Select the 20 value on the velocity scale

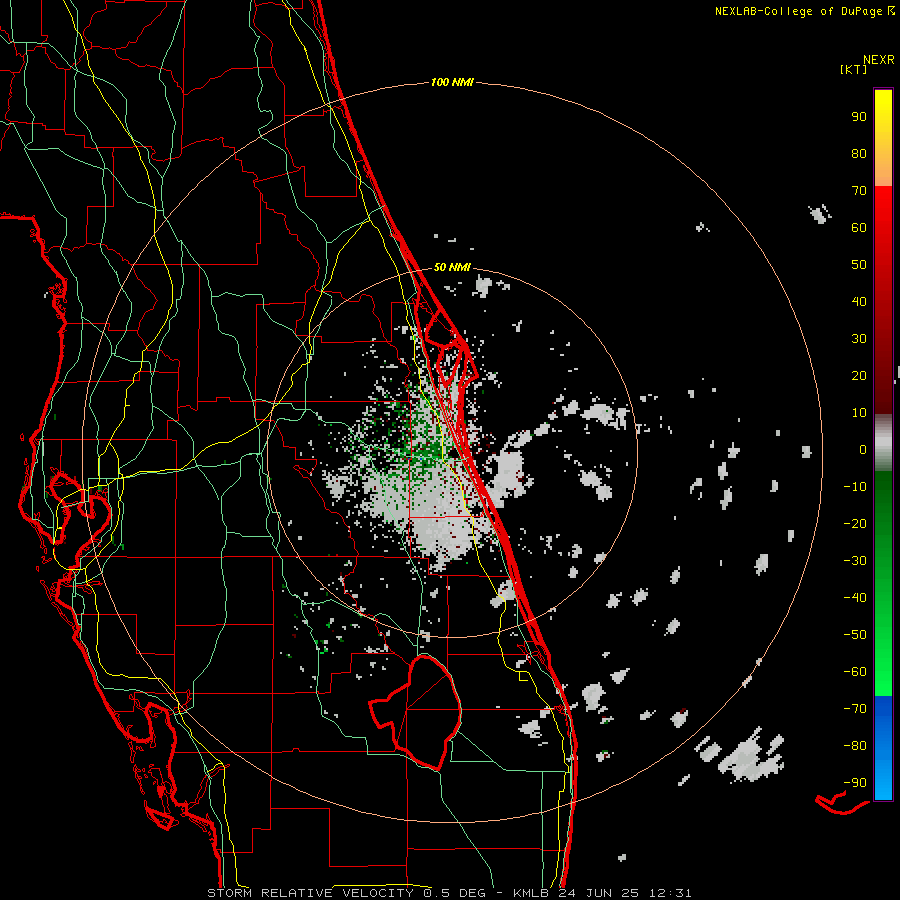(859, 375)
